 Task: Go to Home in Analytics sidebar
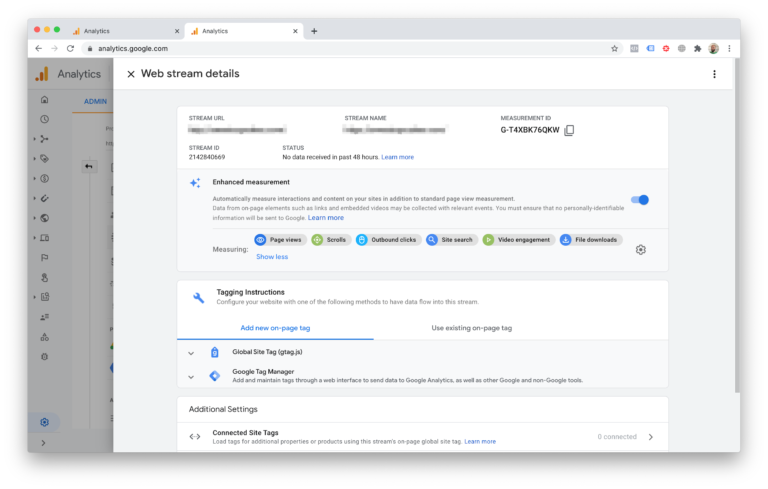[x=45, y=99]
